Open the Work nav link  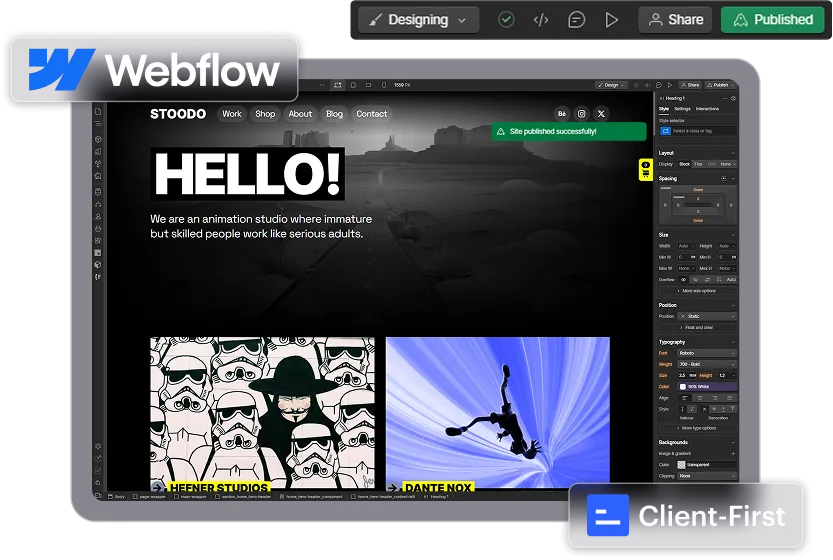[232, 114]
